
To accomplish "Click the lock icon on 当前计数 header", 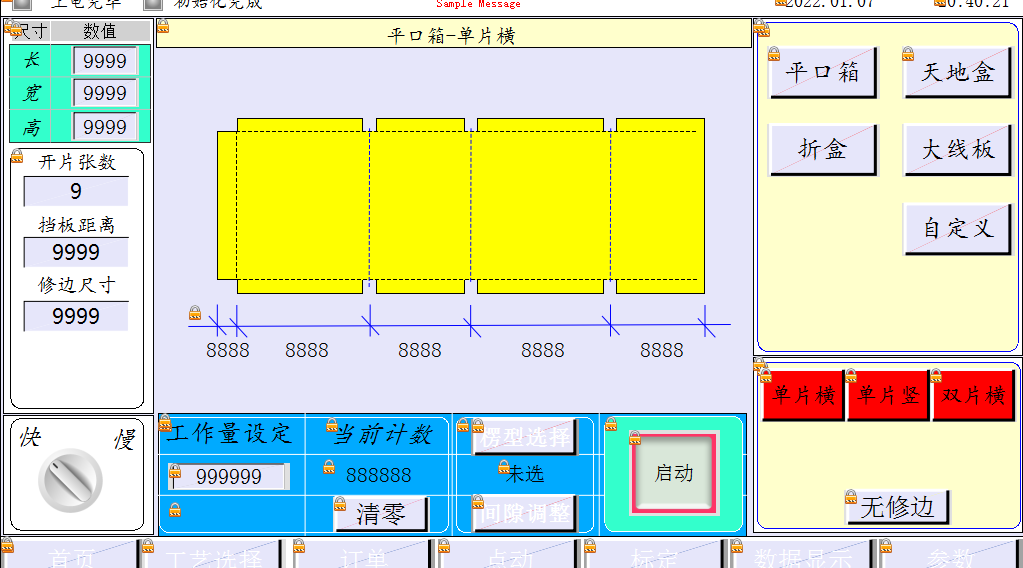I will pos(332,425).
